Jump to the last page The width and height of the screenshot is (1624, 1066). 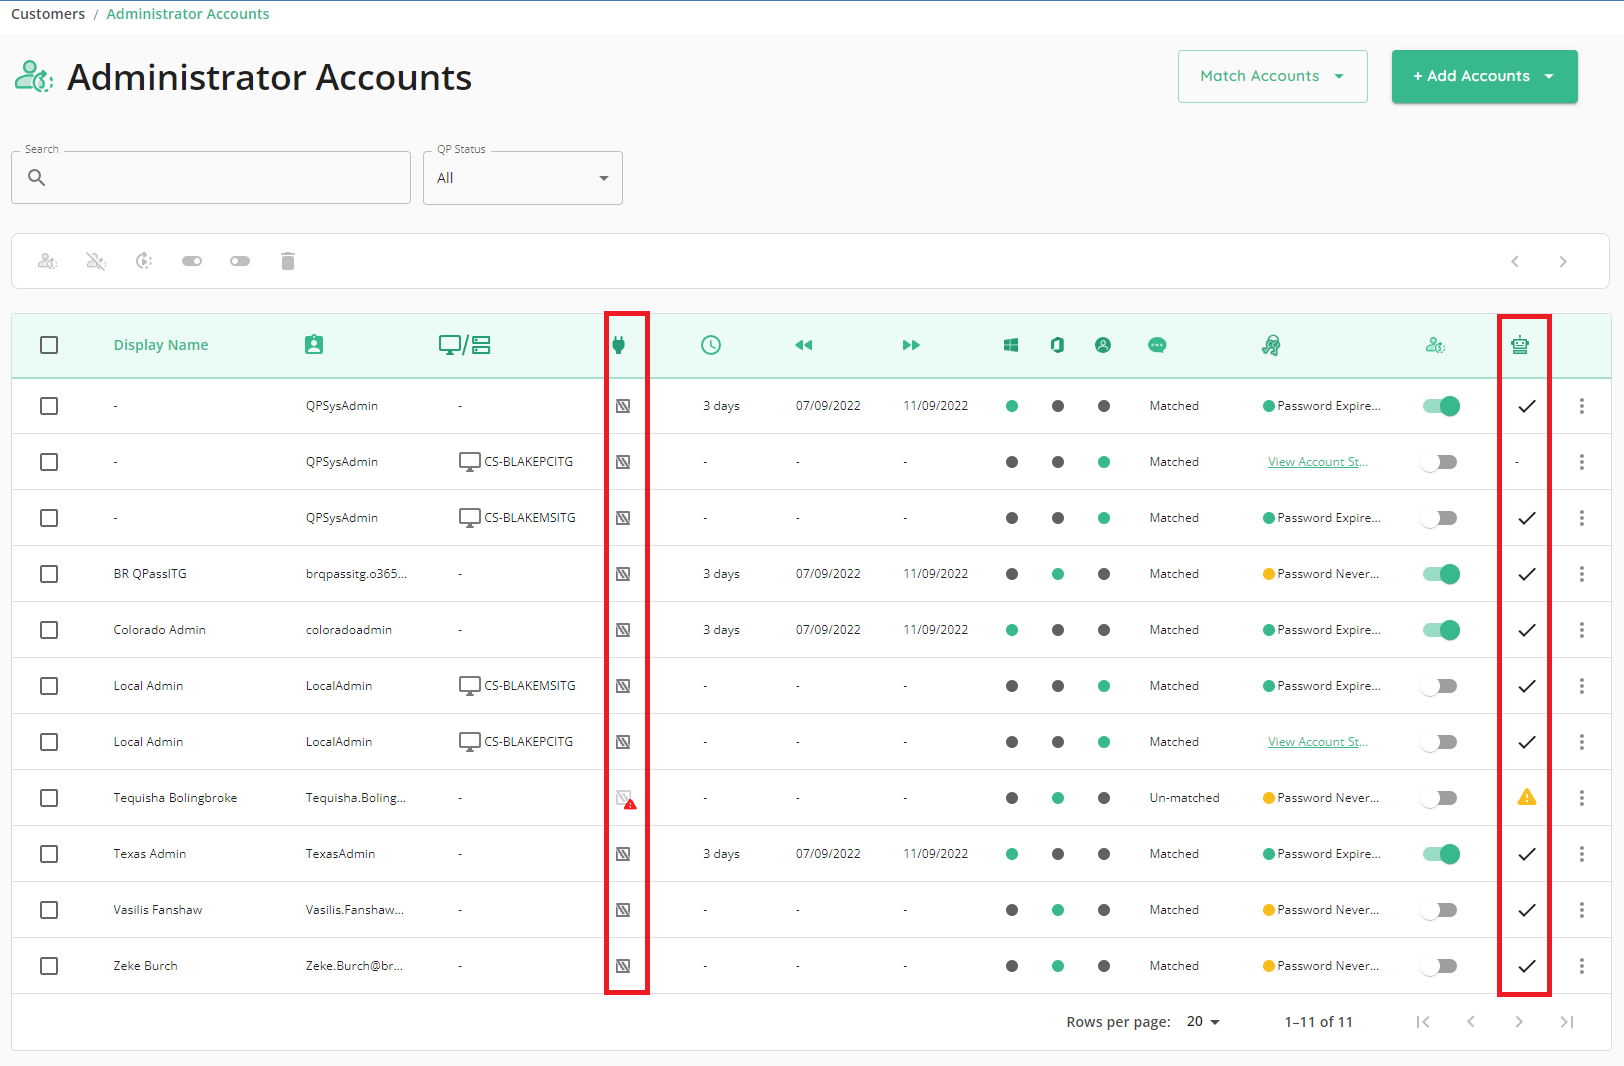(x=1567, y=1022)
